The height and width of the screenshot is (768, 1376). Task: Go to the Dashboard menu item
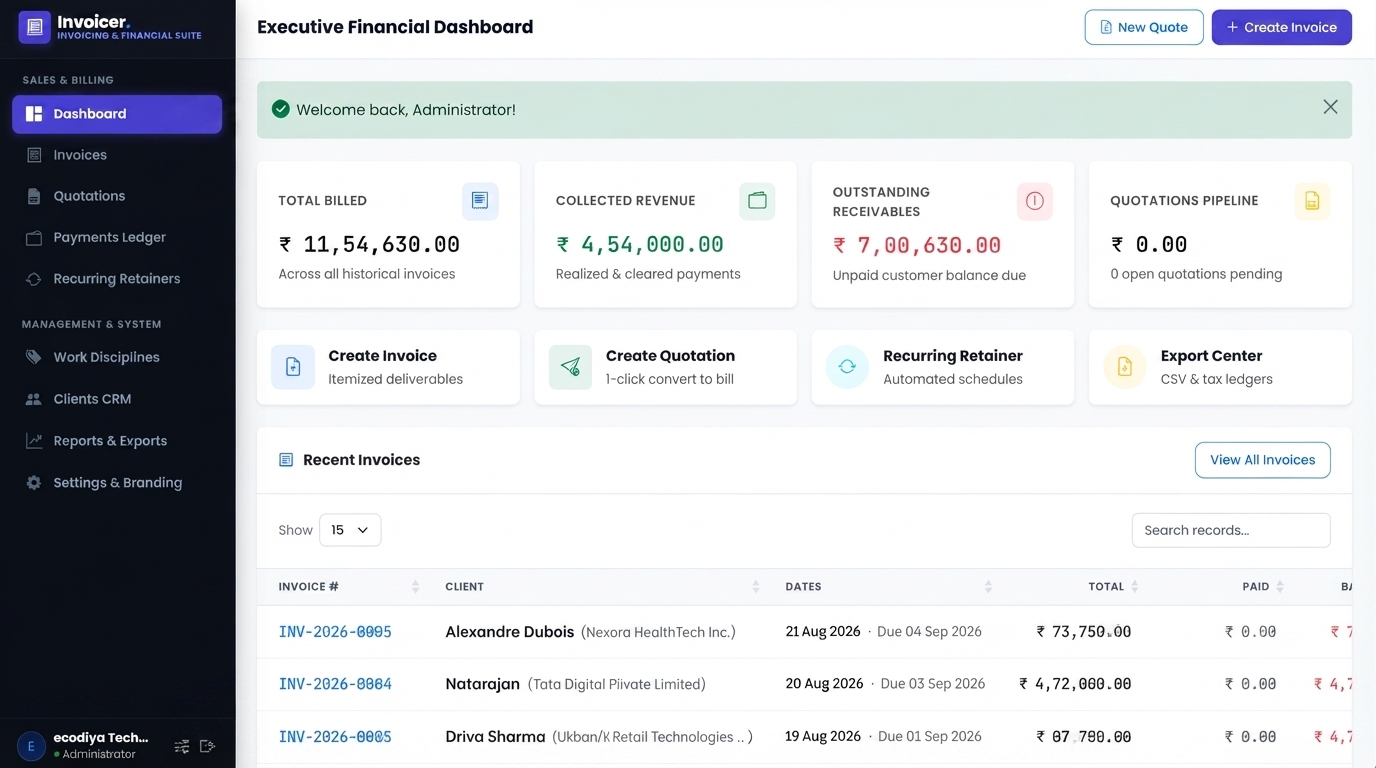[x=117, y=114]
